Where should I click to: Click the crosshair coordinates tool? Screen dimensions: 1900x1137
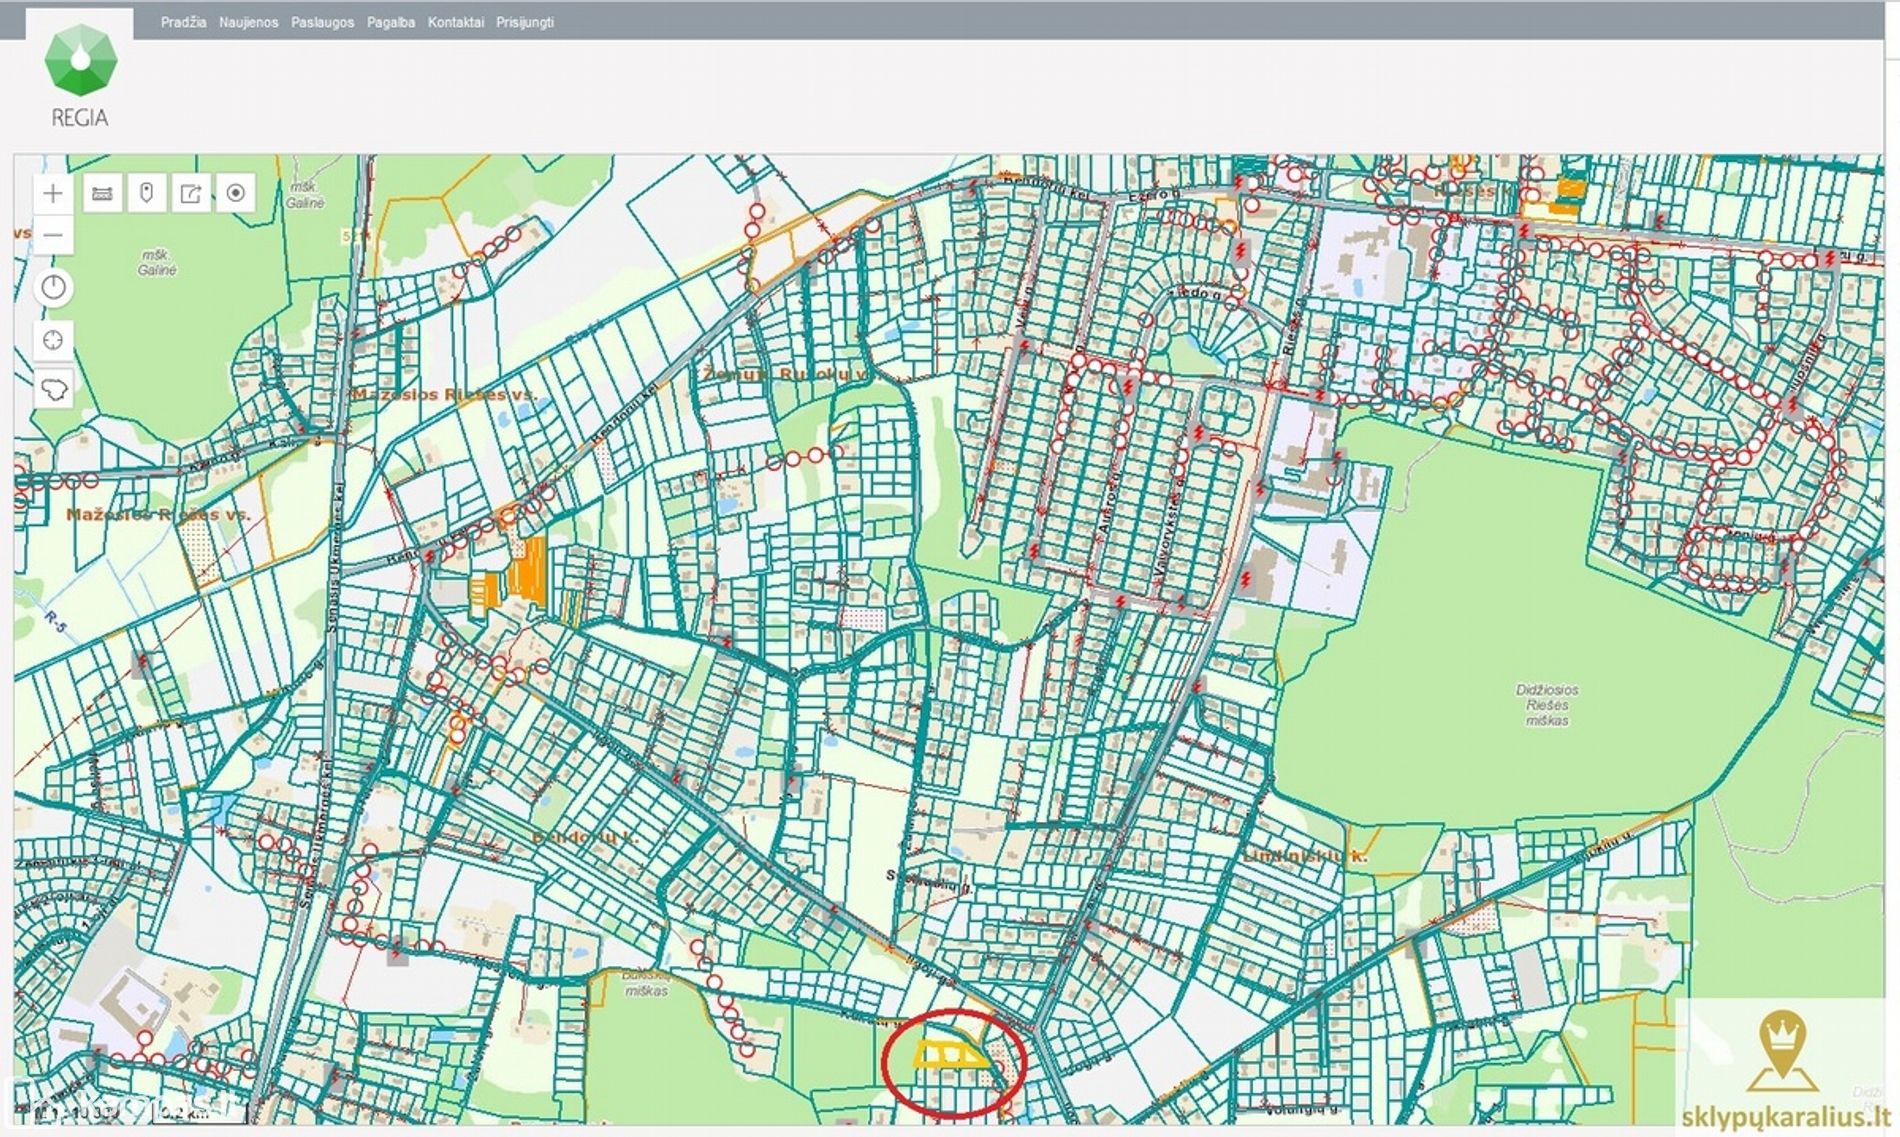point(53,340)
